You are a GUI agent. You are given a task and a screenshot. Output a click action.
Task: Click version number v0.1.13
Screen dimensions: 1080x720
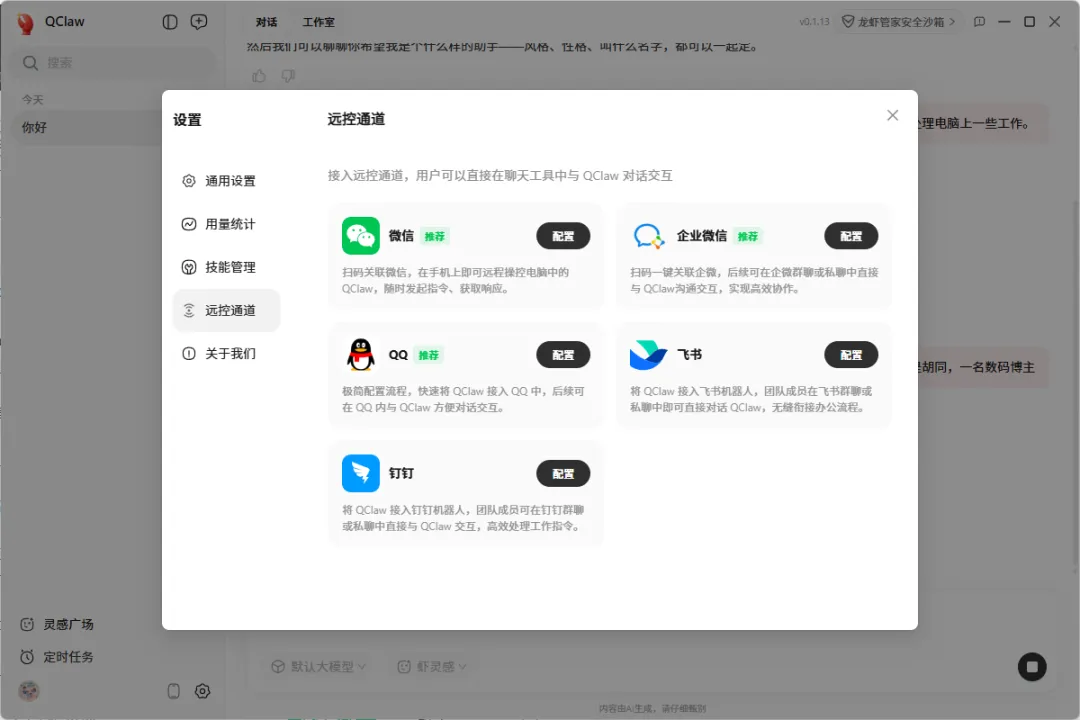point(814,22)
